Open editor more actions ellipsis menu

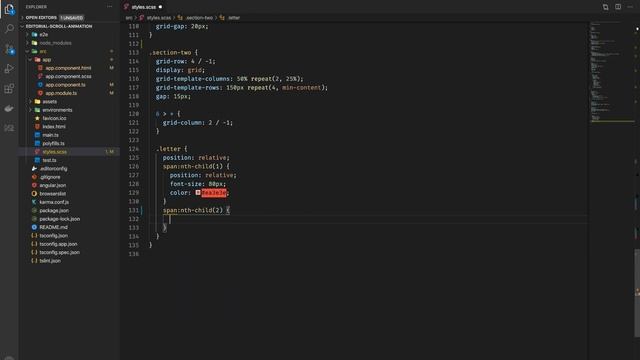[630, 7]
